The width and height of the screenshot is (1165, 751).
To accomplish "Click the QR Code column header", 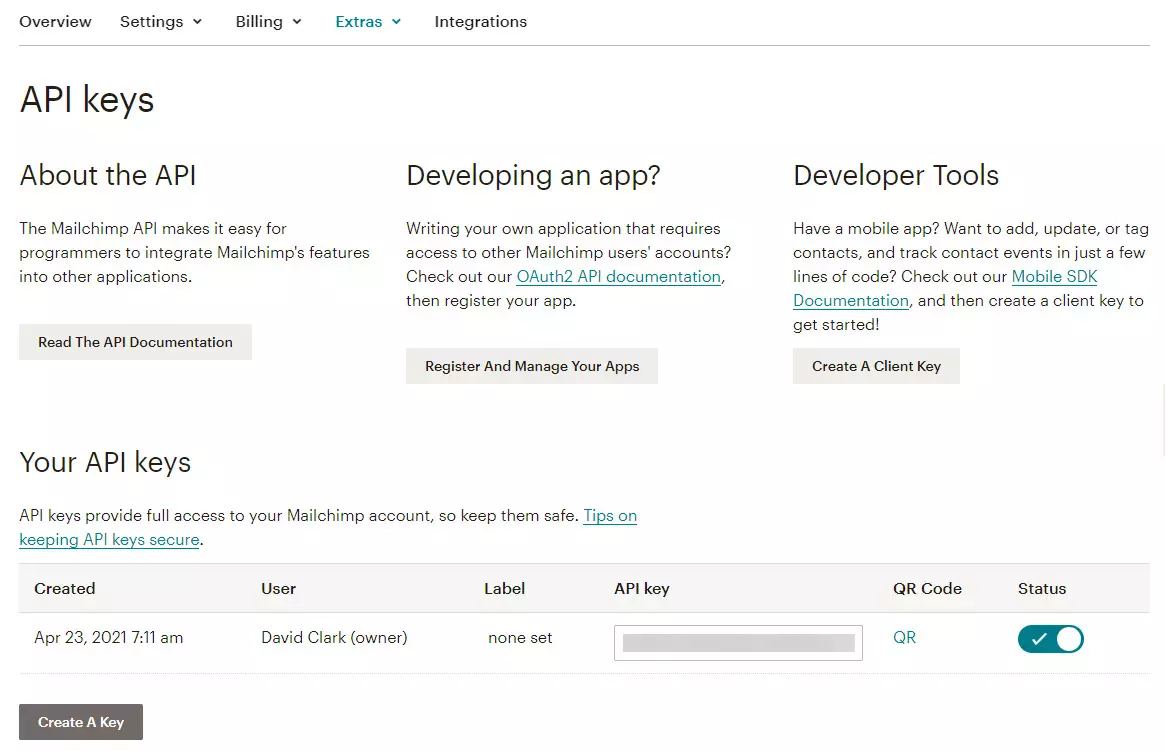I will click(x=927, y=588).
